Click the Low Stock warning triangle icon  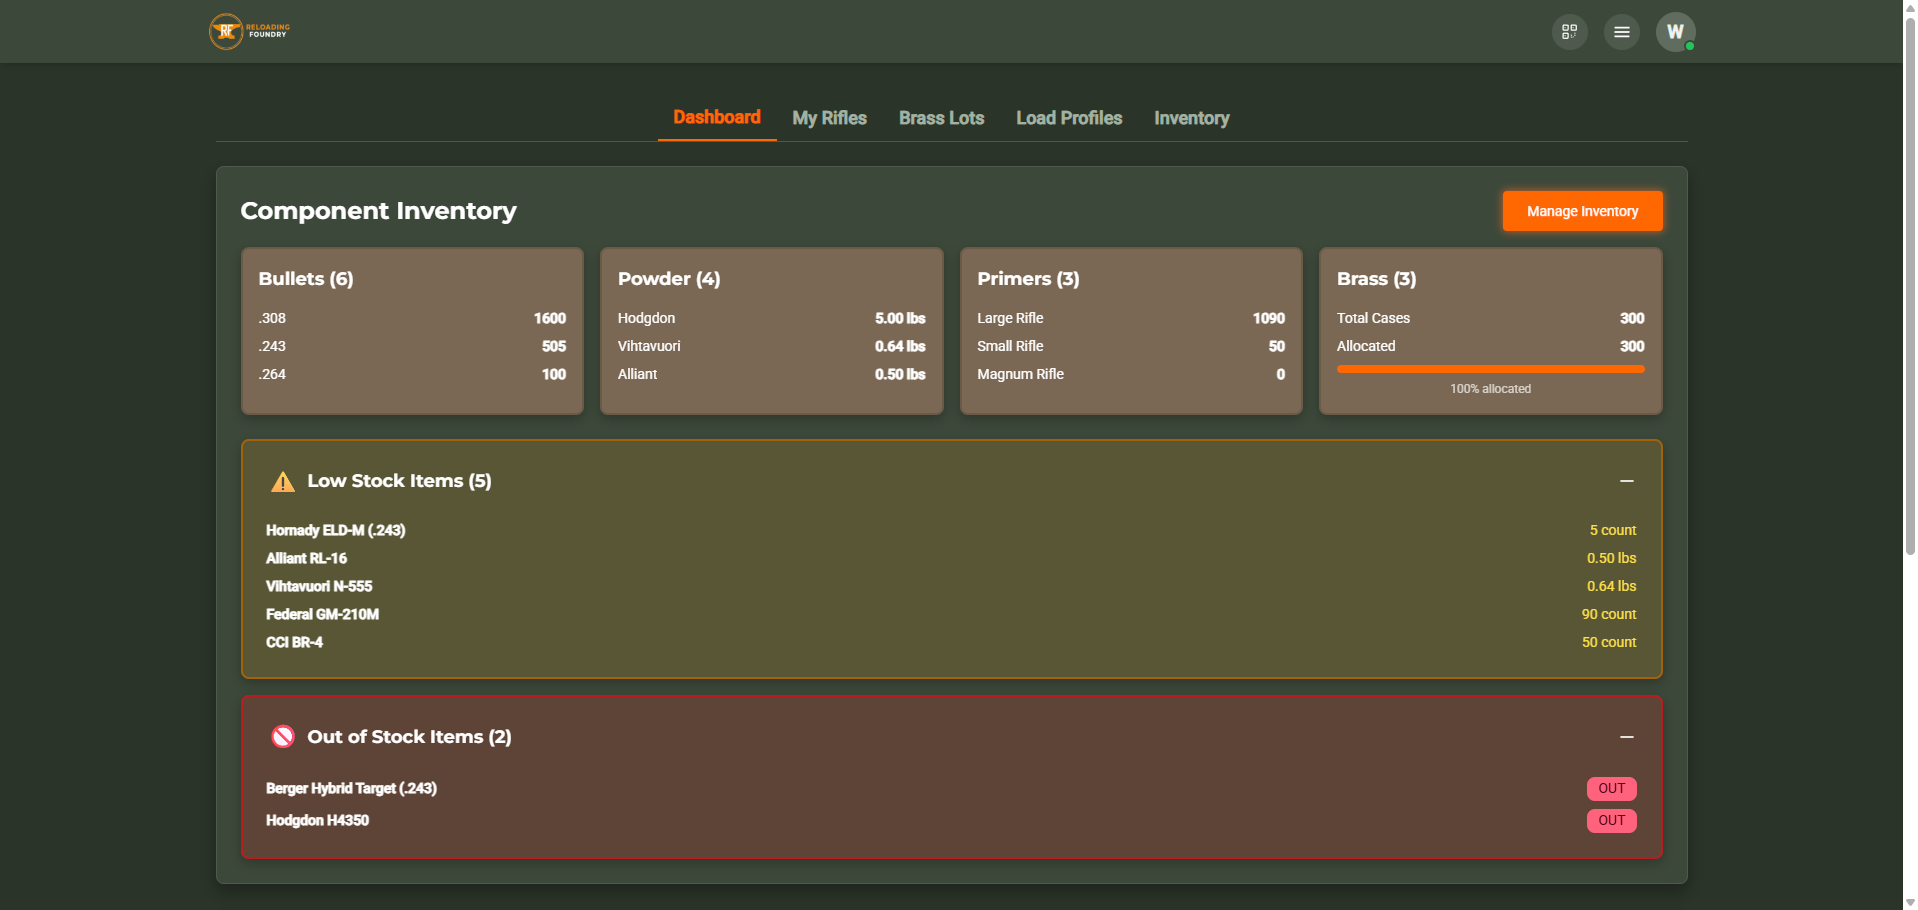point(283,482)
